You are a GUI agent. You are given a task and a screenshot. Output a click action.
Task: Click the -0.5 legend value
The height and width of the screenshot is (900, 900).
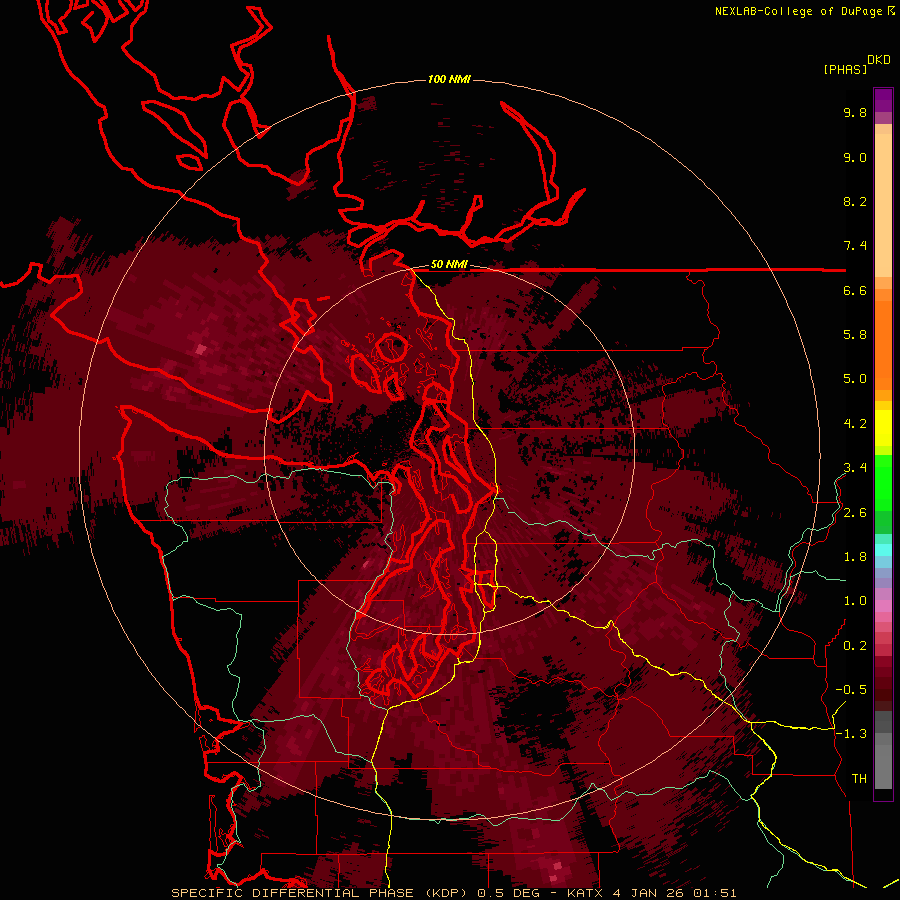pos(851,690)
